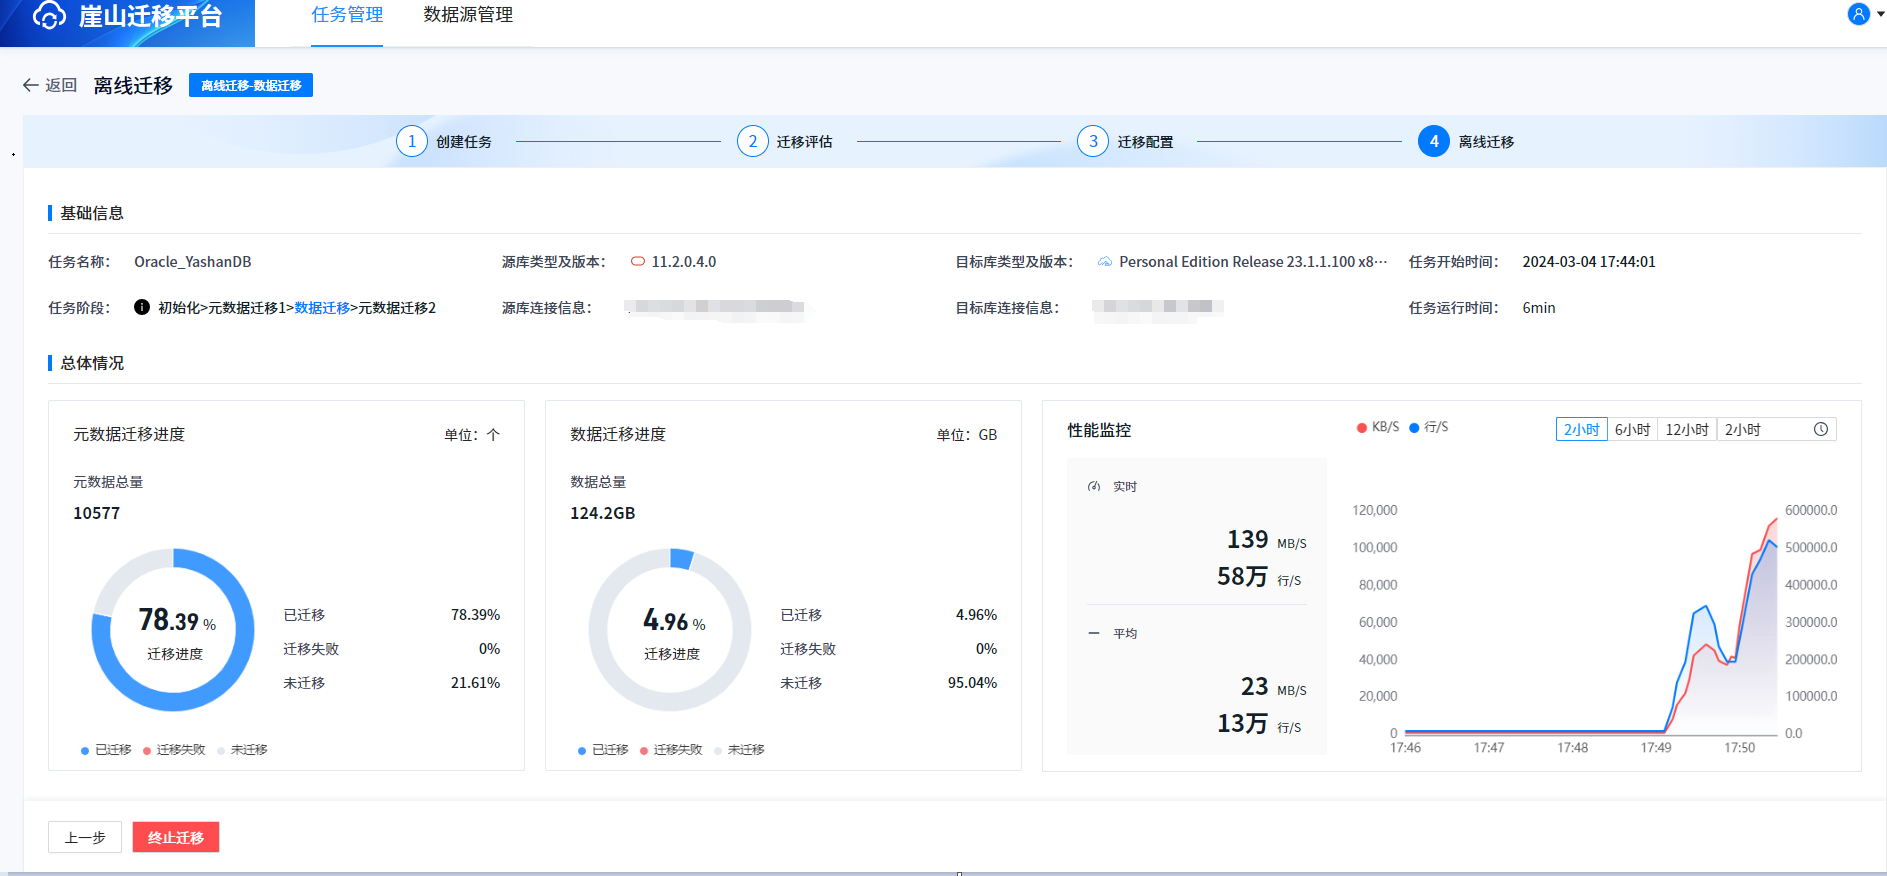Click the 总体情况 section heading
This screenshot has width=1887, height=876.
point(92,363)
